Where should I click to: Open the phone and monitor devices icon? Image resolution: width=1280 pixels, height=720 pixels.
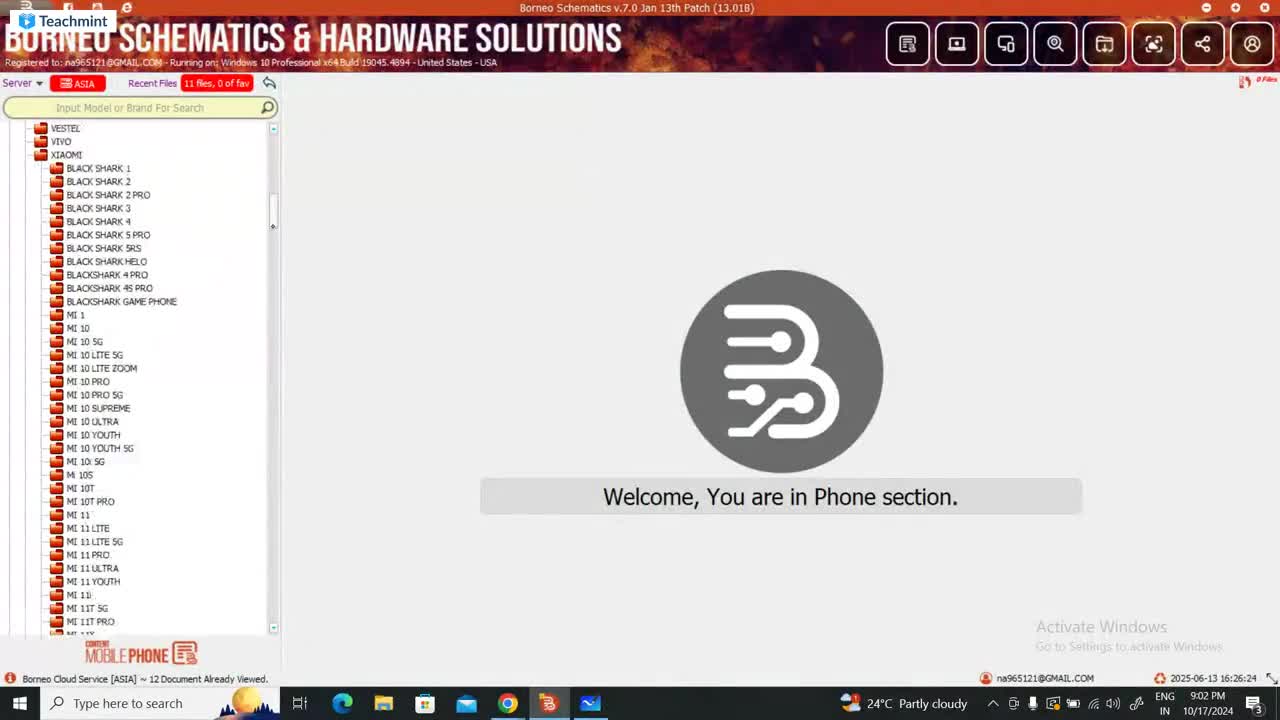point(1006,44)
